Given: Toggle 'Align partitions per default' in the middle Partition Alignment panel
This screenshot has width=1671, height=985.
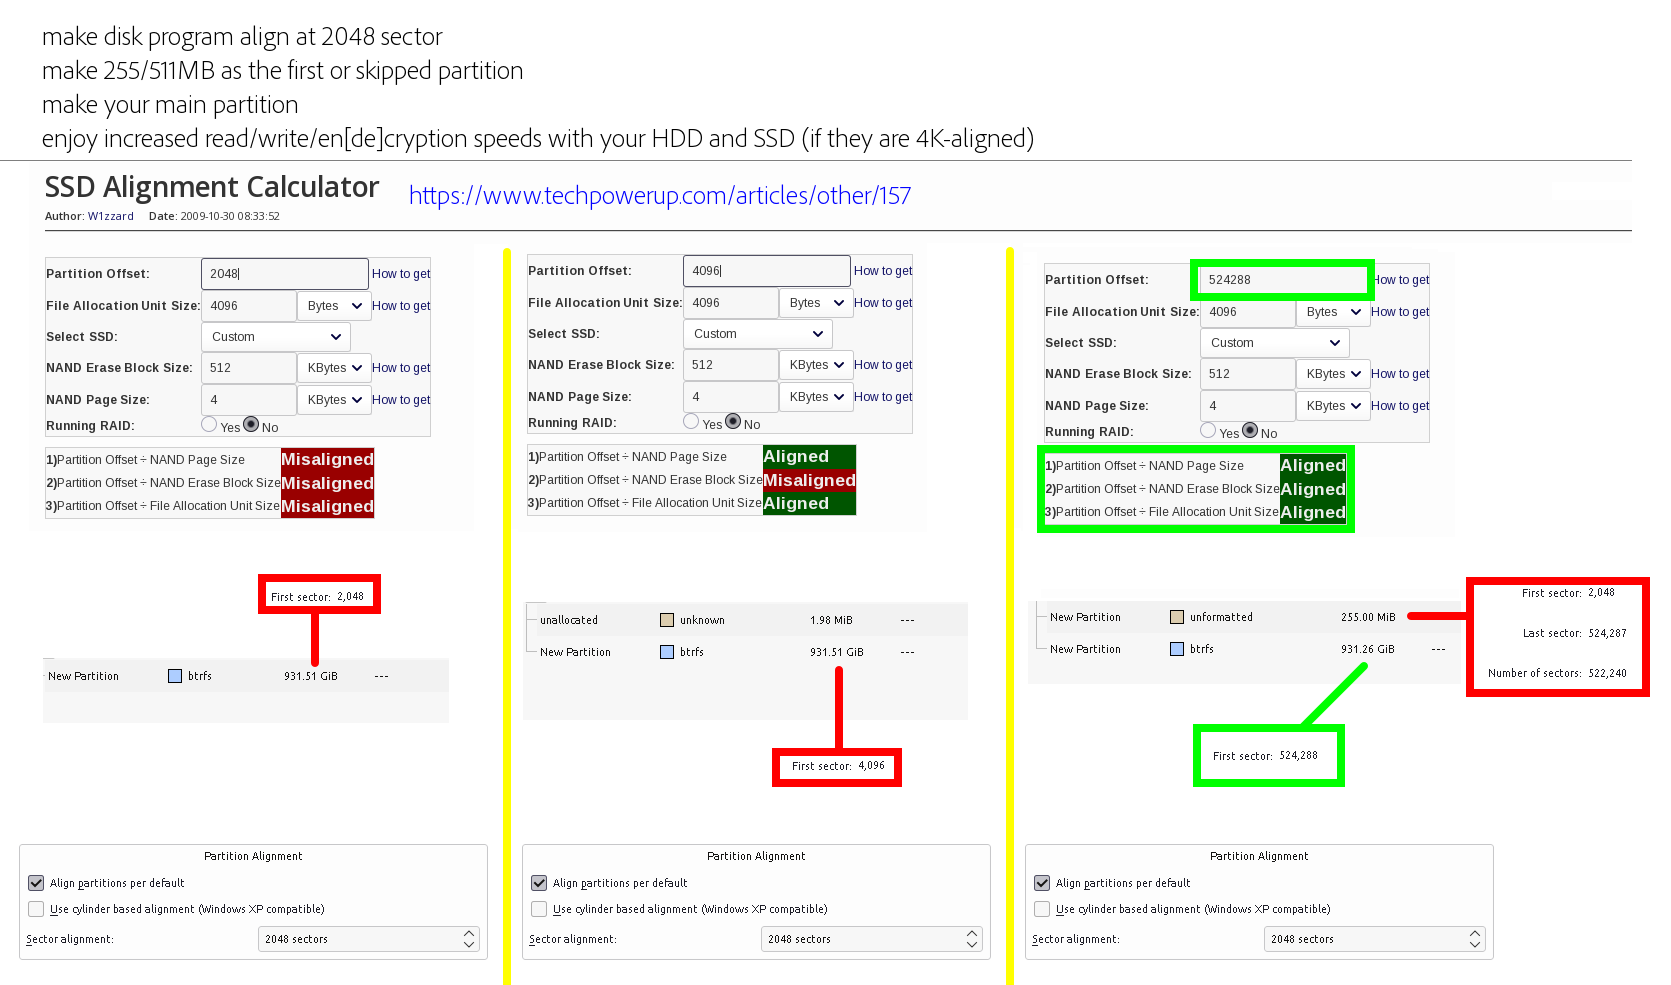Looking at the screenshot, I should tap(539, 883).
